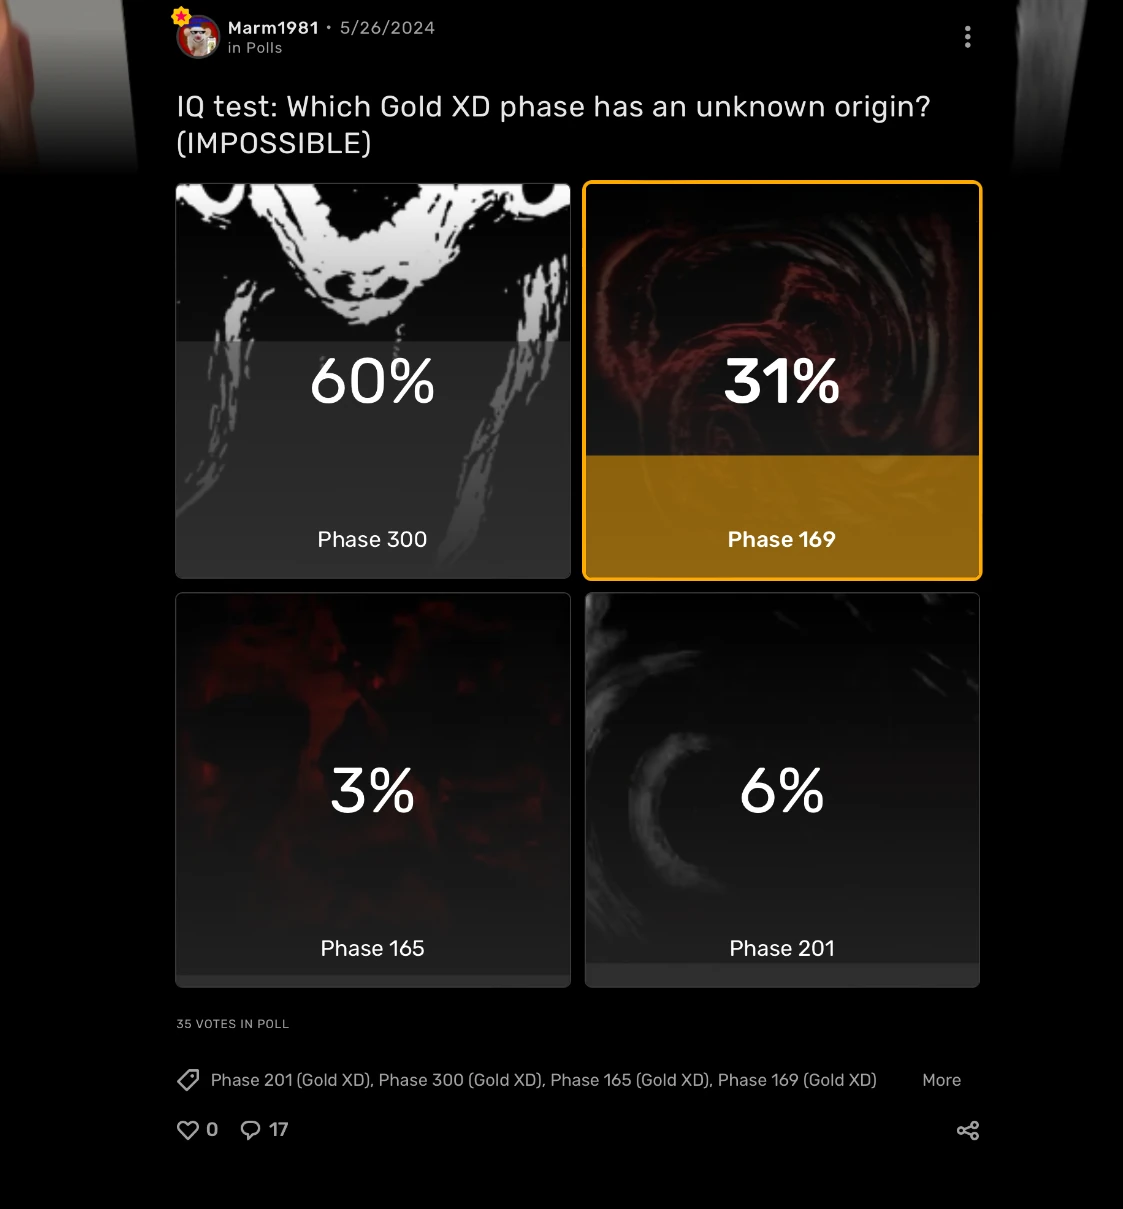
Task: Click the star badge on the avatar
Action: tap(181, 14)
